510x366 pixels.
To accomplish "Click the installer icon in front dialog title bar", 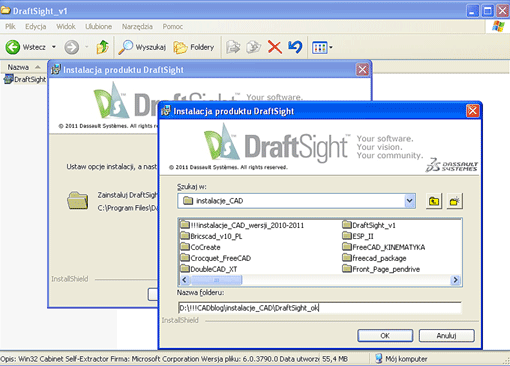I will pyautogui.click(x=166, y=111).
